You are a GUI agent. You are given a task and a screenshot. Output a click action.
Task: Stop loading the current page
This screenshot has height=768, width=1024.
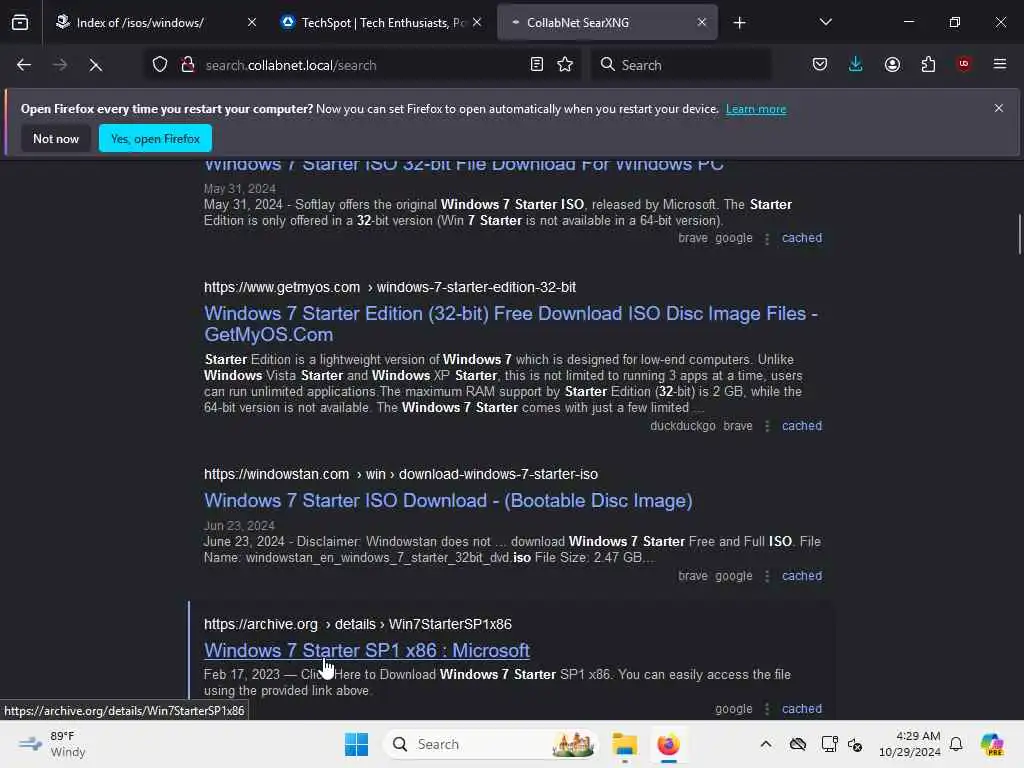(x=95, y=65)
